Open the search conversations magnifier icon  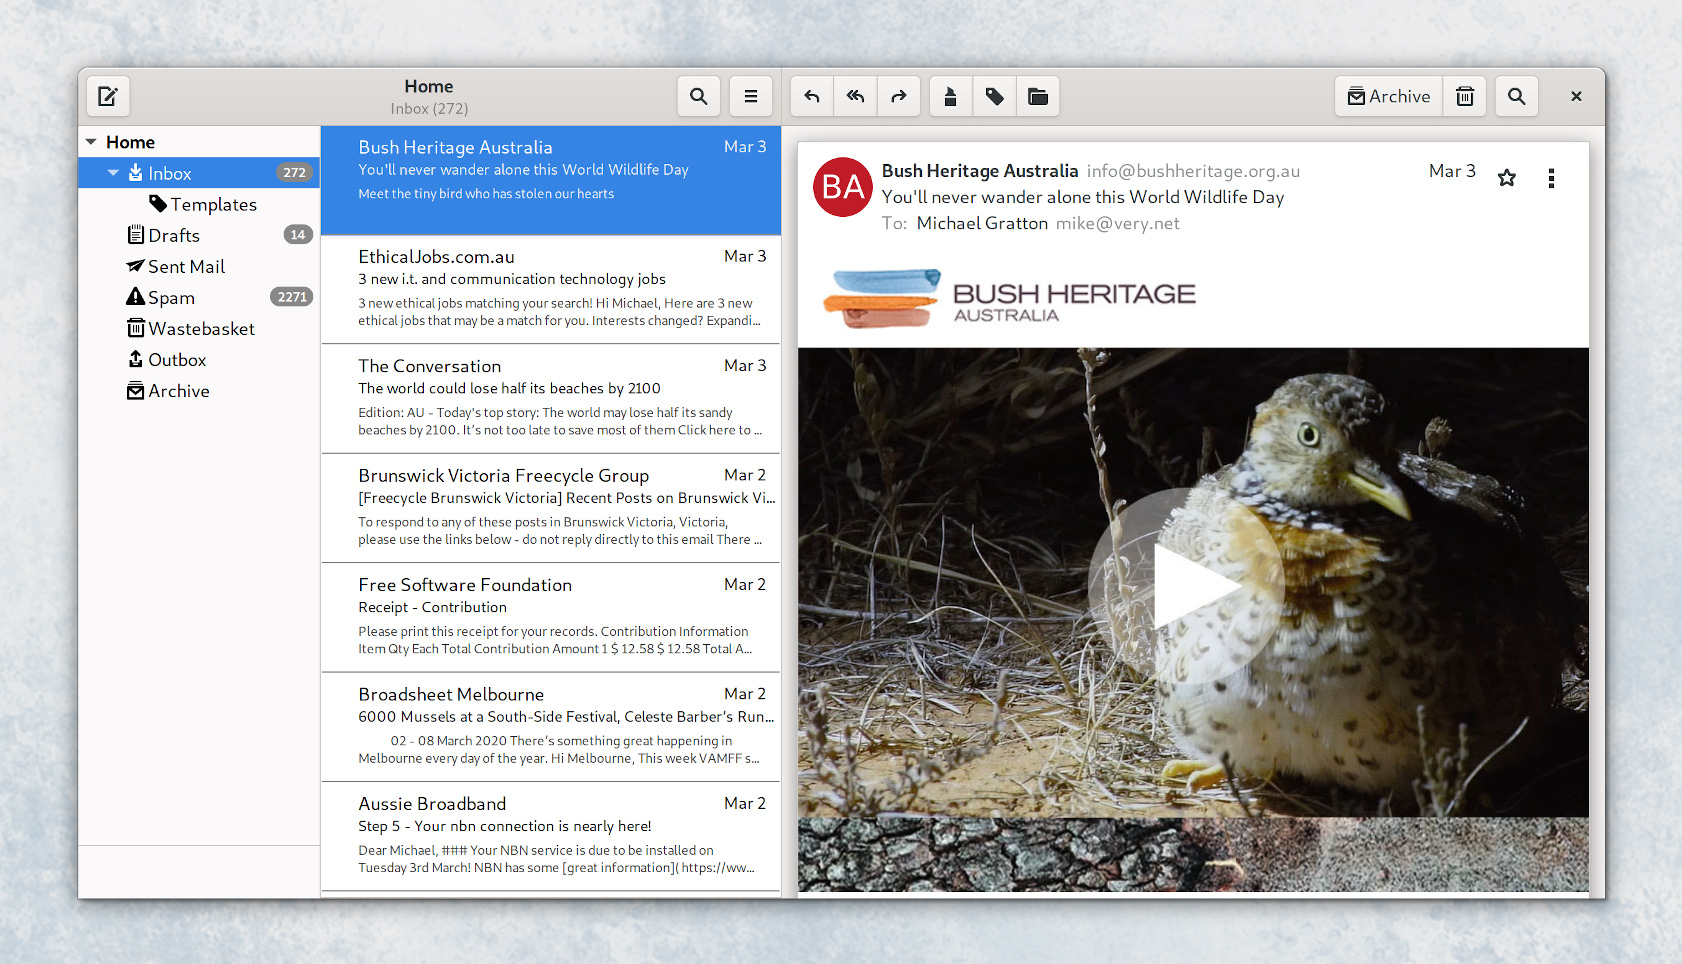point(699,96)
